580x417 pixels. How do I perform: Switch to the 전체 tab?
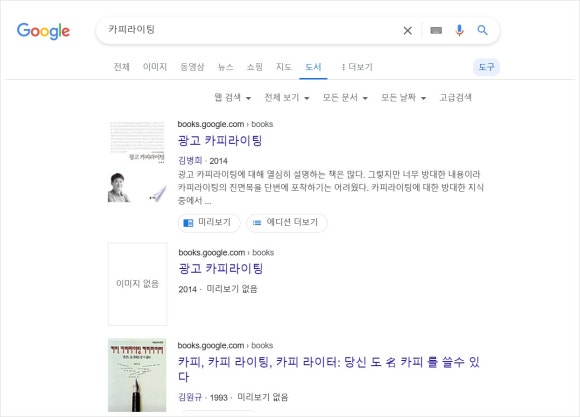pyautogui.click(x=121, y=67)
